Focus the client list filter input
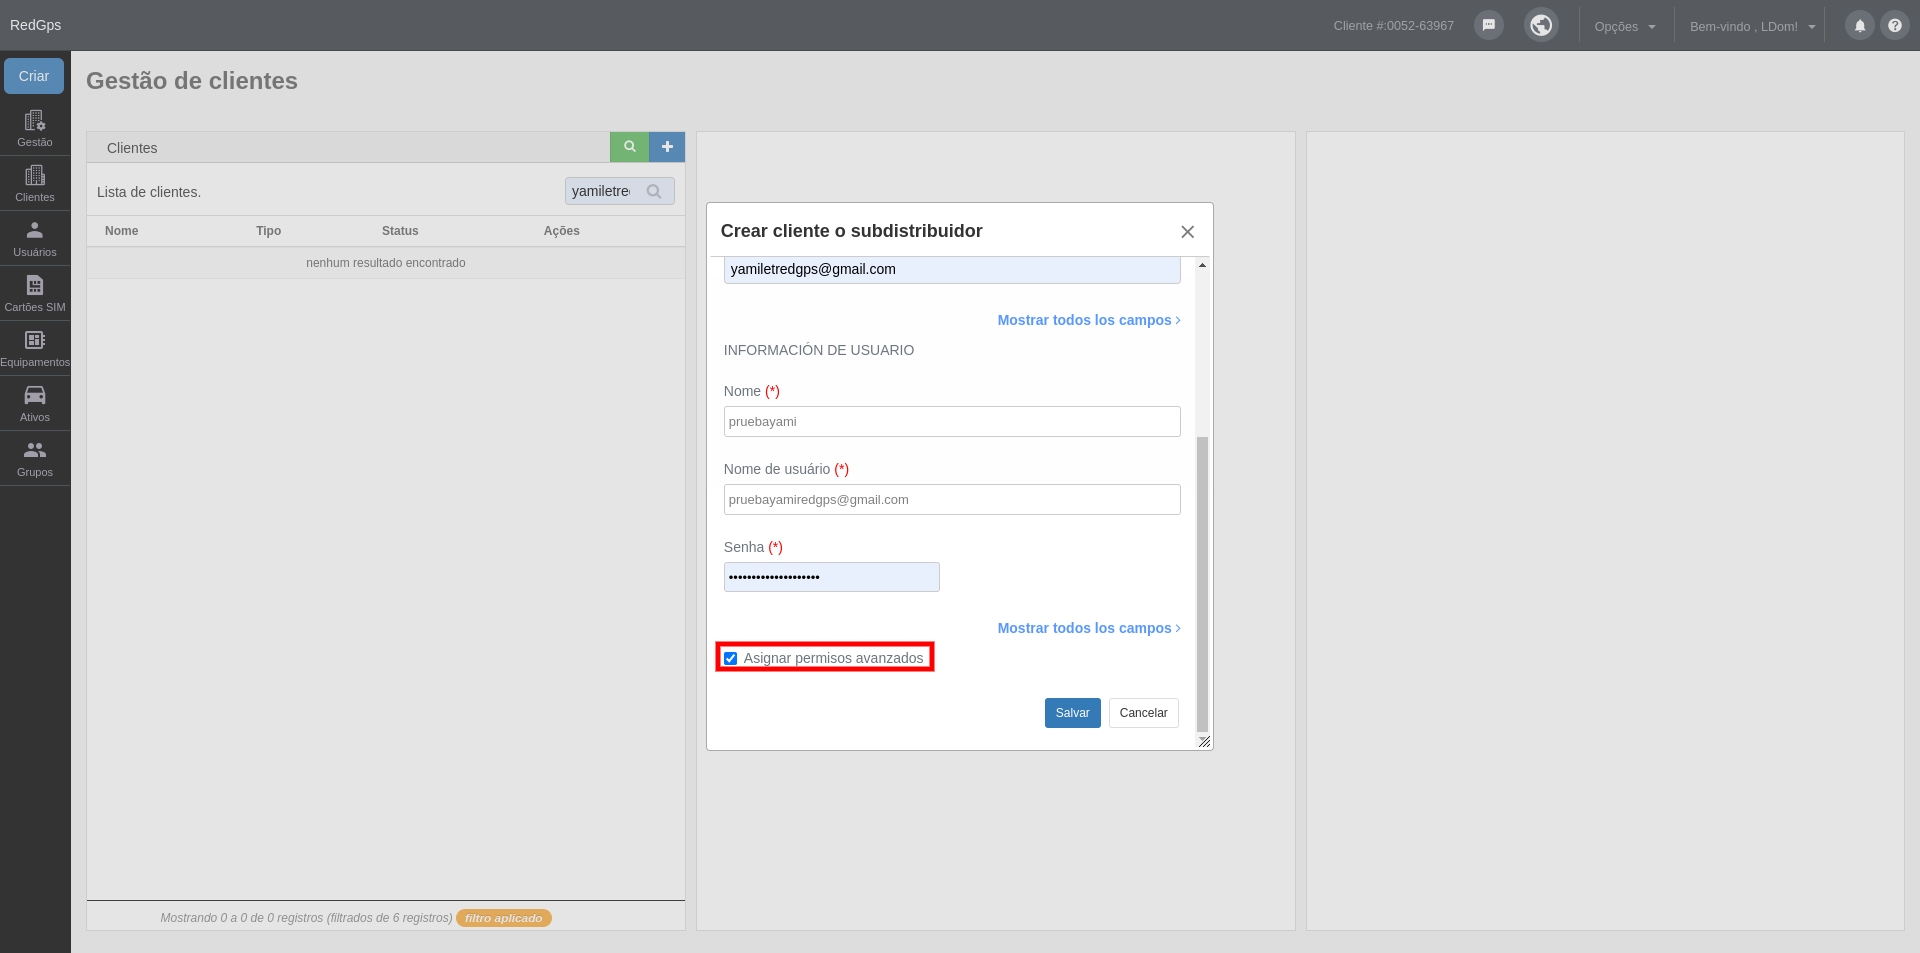The width and height of the screenshot is (1920, 953). 619,191
